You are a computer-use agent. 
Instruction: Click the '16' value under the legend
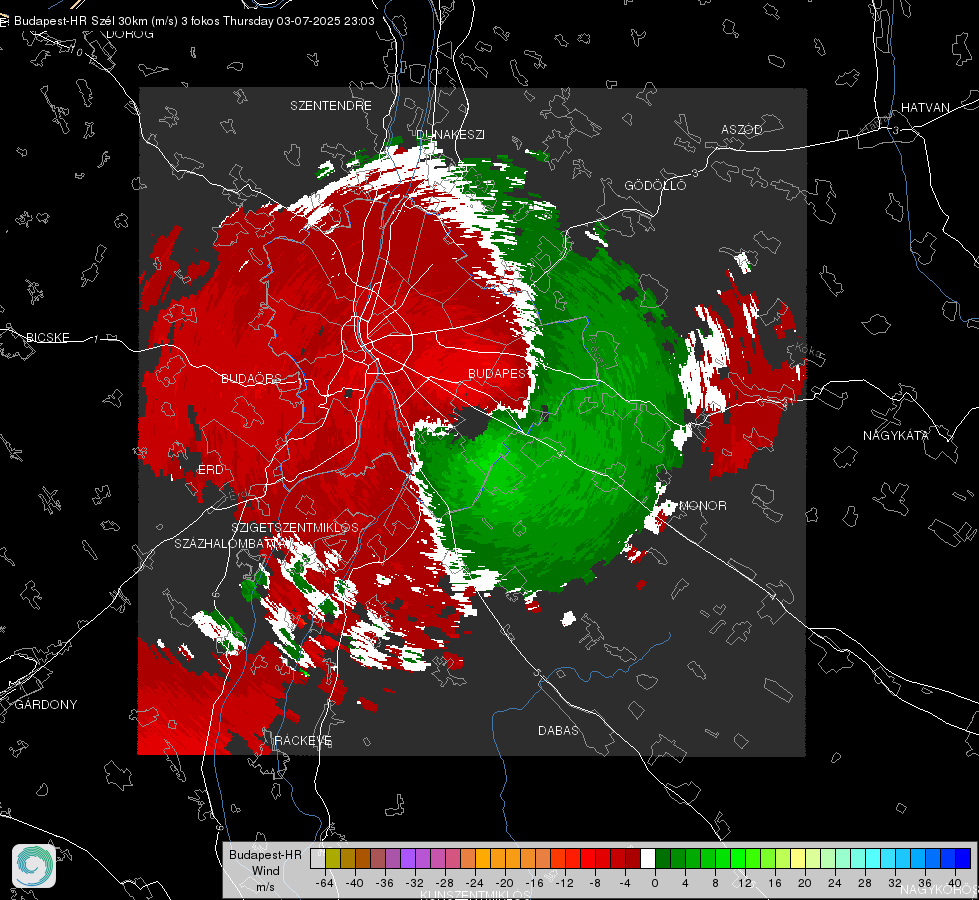pos(775,883)
